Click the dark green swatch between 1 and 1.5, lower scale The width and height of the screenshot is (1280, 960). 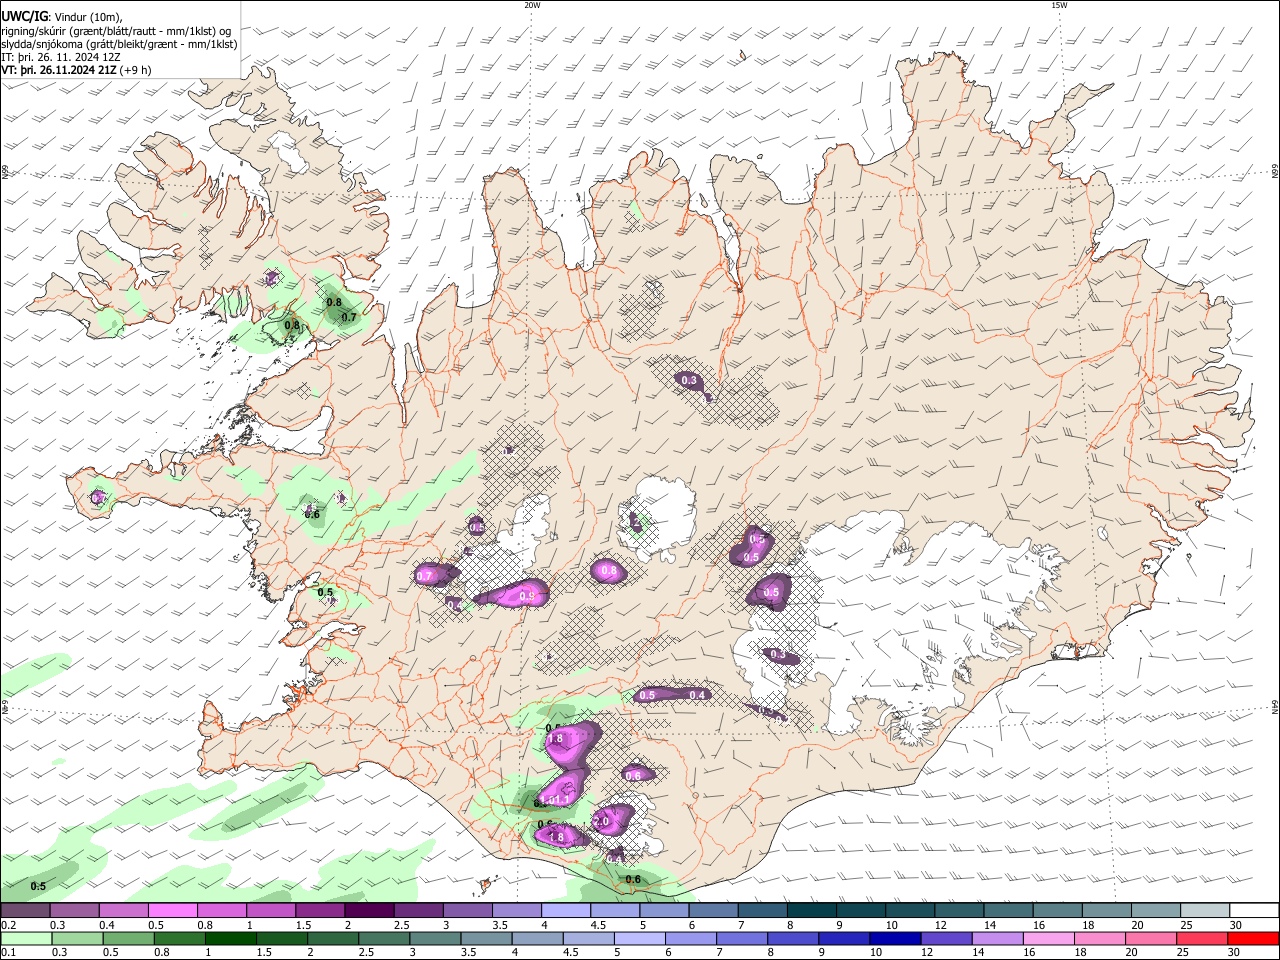[231, 938]
